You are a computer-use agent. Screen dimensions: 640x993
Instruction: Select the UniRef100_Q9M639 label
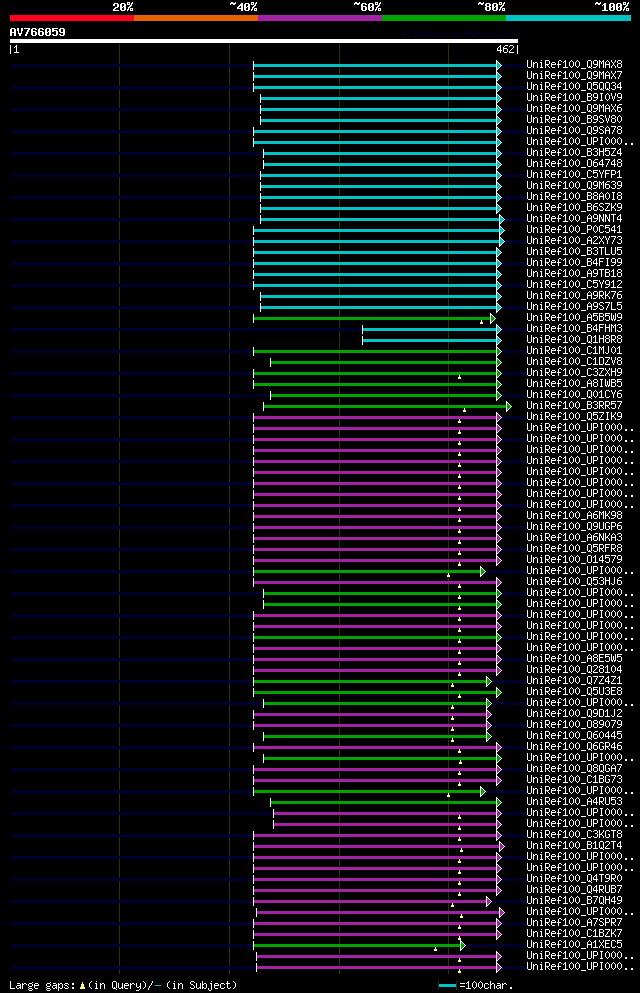click(x=574, y=186)
